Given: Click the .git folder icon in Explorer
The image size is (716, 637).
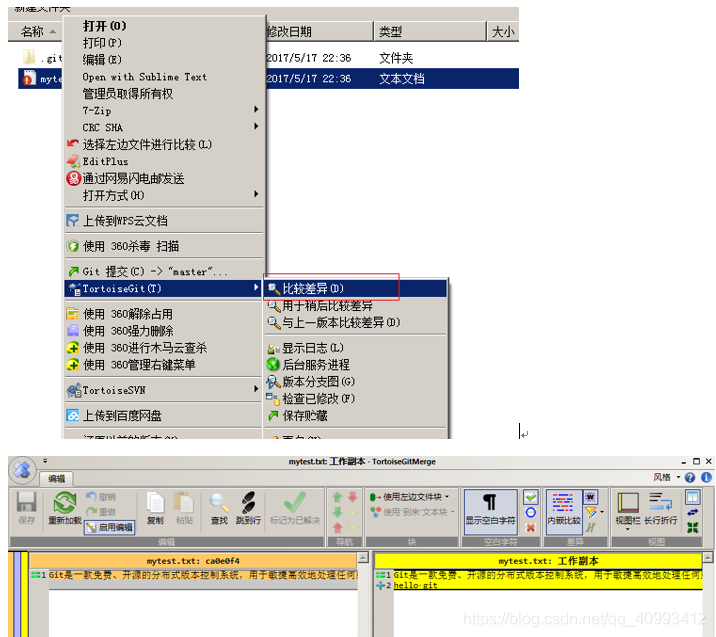Looking at the screenshot, I should [x=29, y=57].
